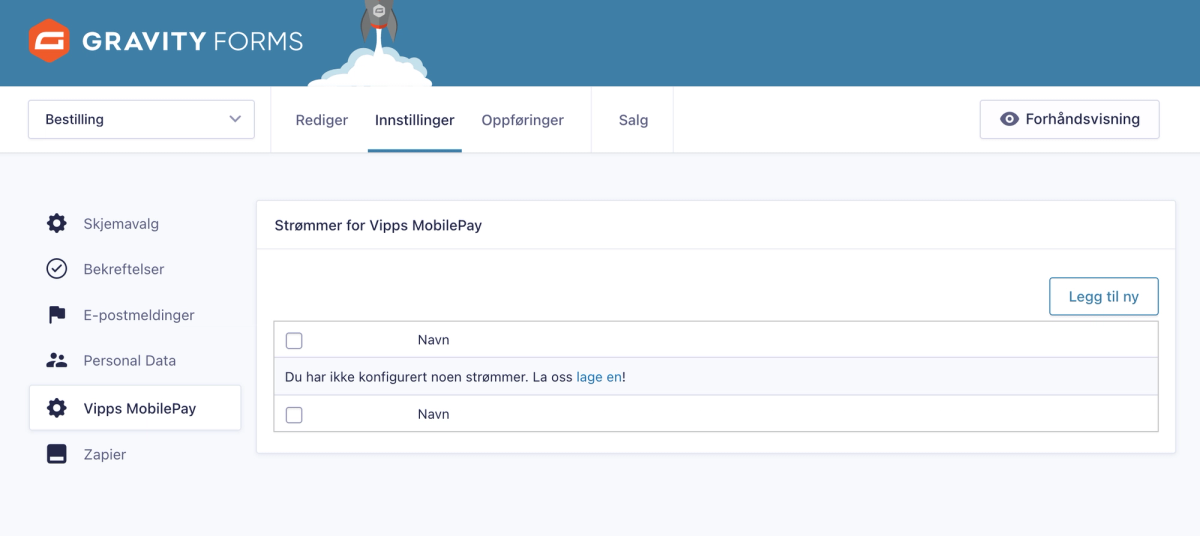Click the GRAVITY FORMS wordmark text
1200x536 pixels.
(x=192, y=41)
